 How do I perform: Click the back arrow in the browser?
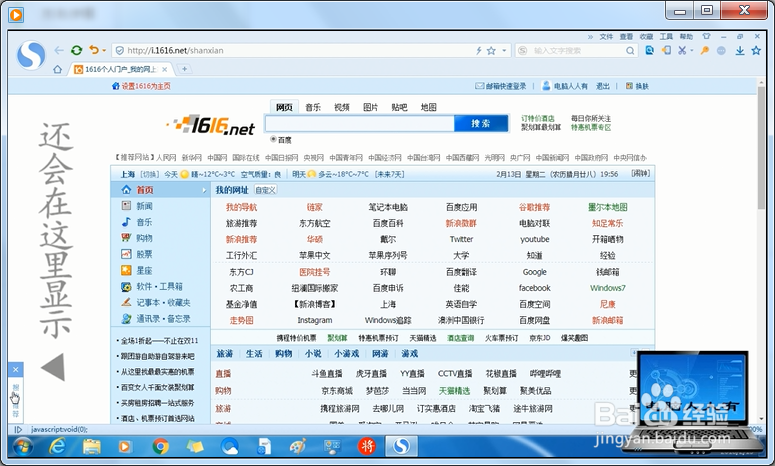click(59, 50)
